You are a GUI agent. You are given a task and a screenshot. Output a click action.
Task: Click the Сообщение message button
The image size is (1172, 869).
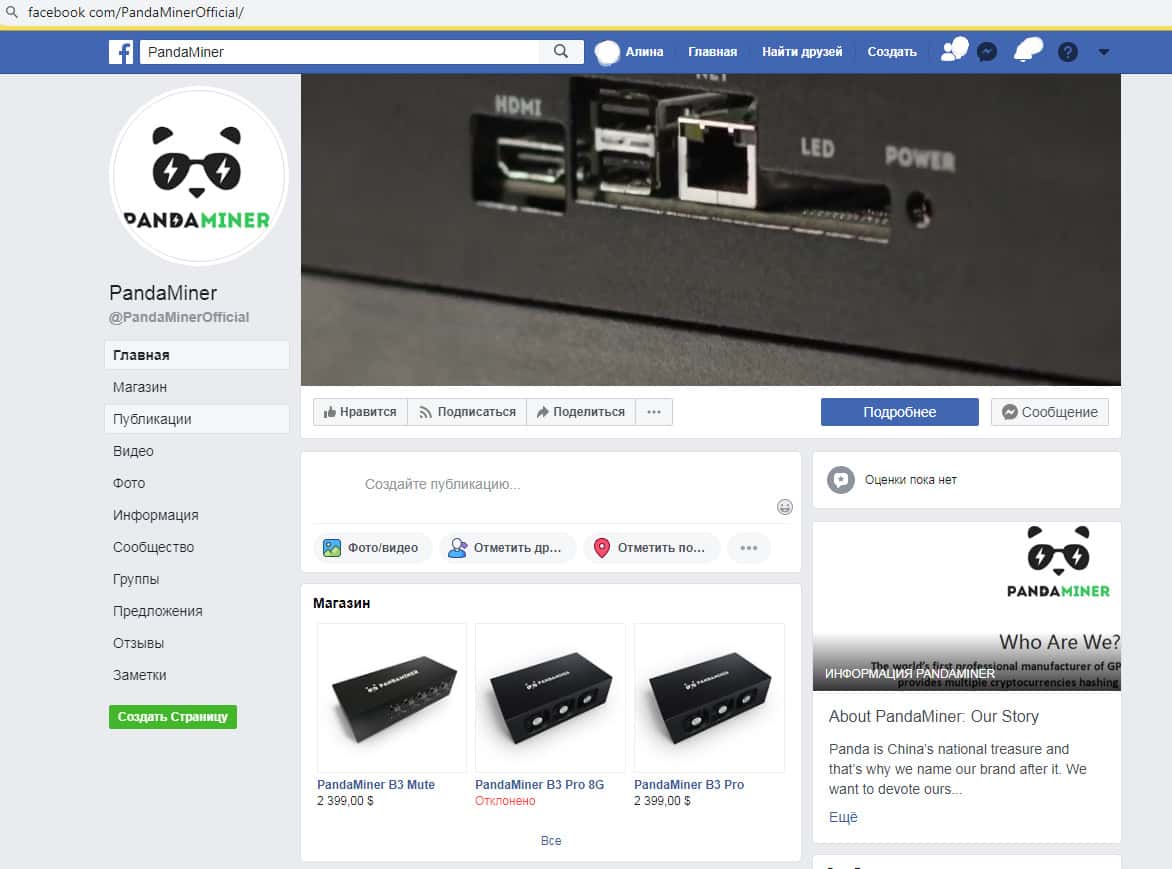1049,412
